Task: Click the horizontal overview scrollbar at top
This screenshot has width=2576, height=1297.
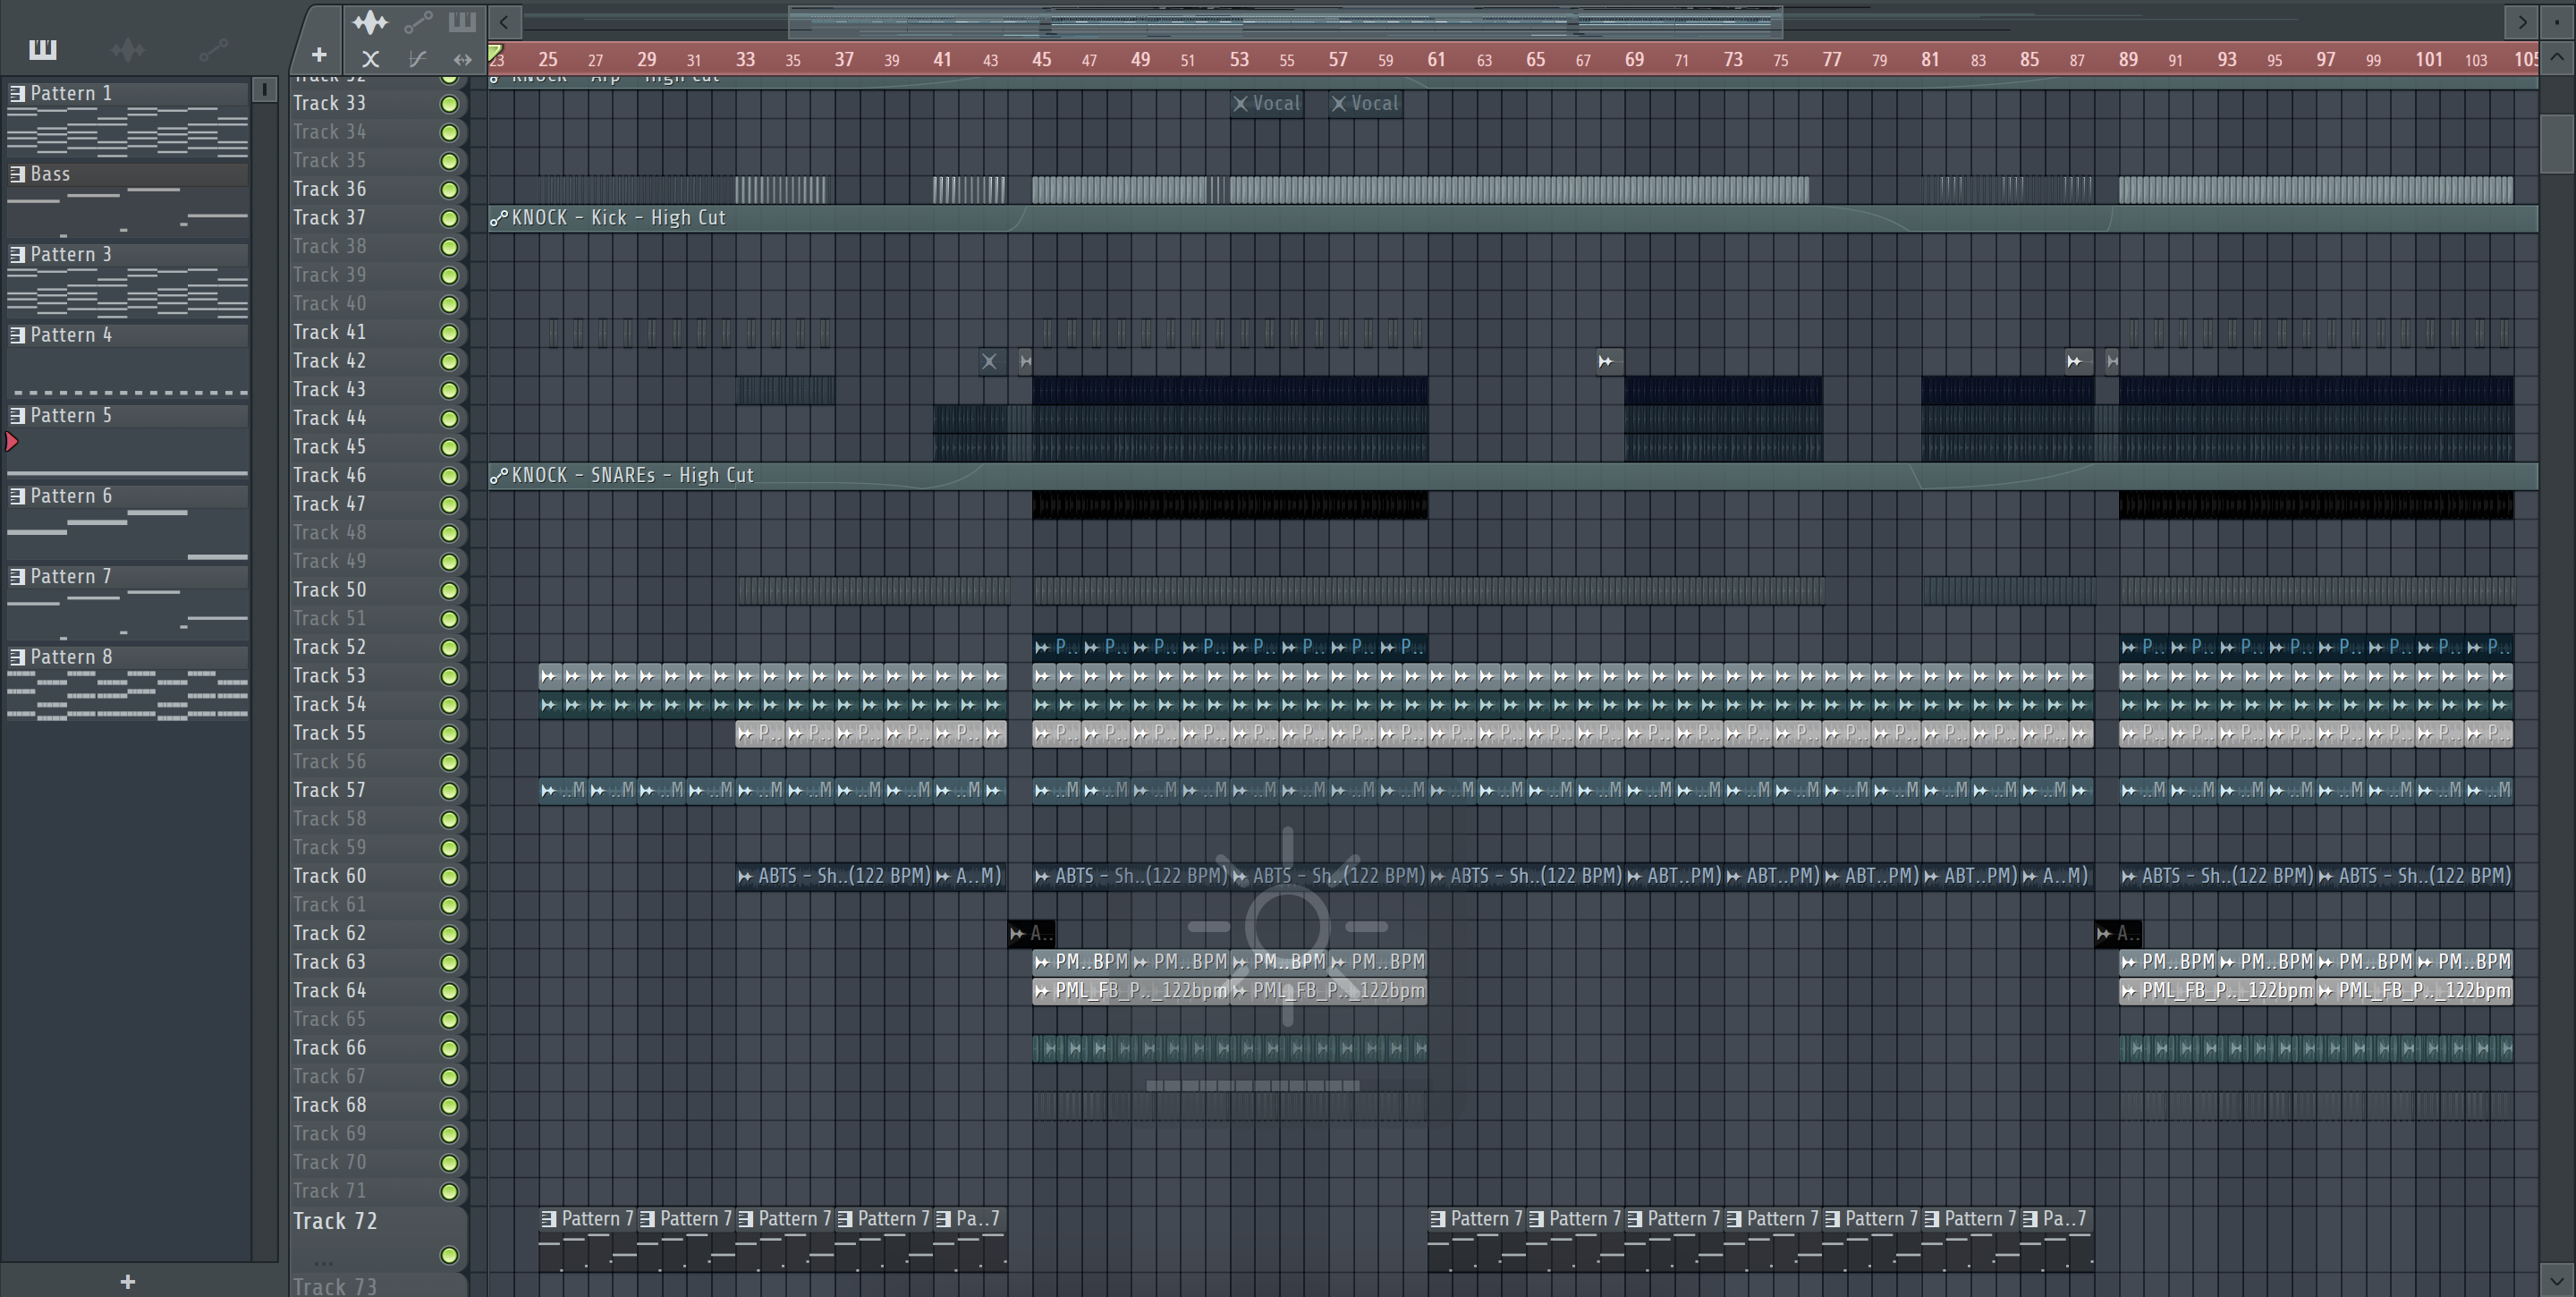Action: 1285,21
